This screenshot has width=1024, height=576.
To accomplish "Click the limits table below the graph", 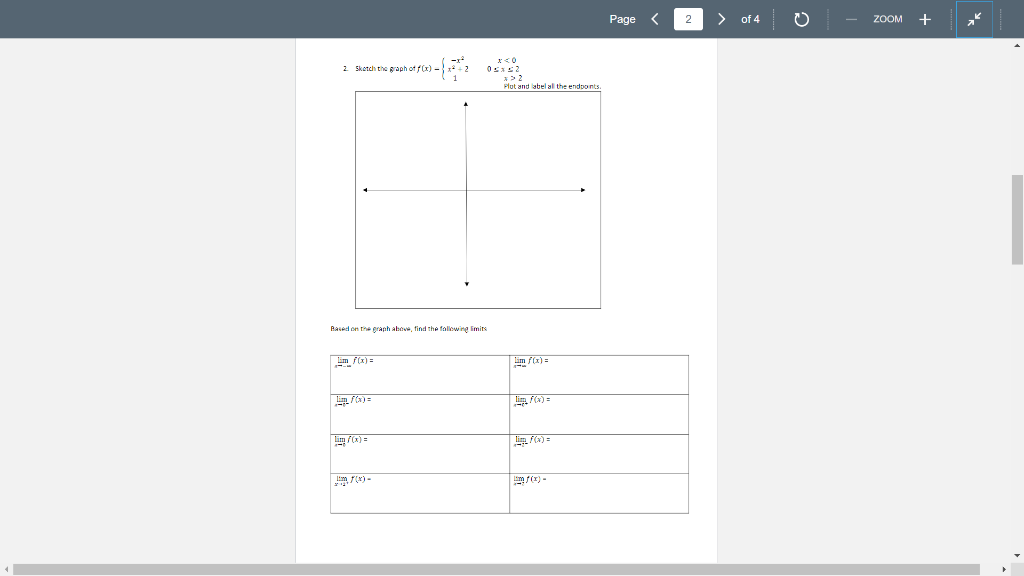I will [x=509, y=433].
